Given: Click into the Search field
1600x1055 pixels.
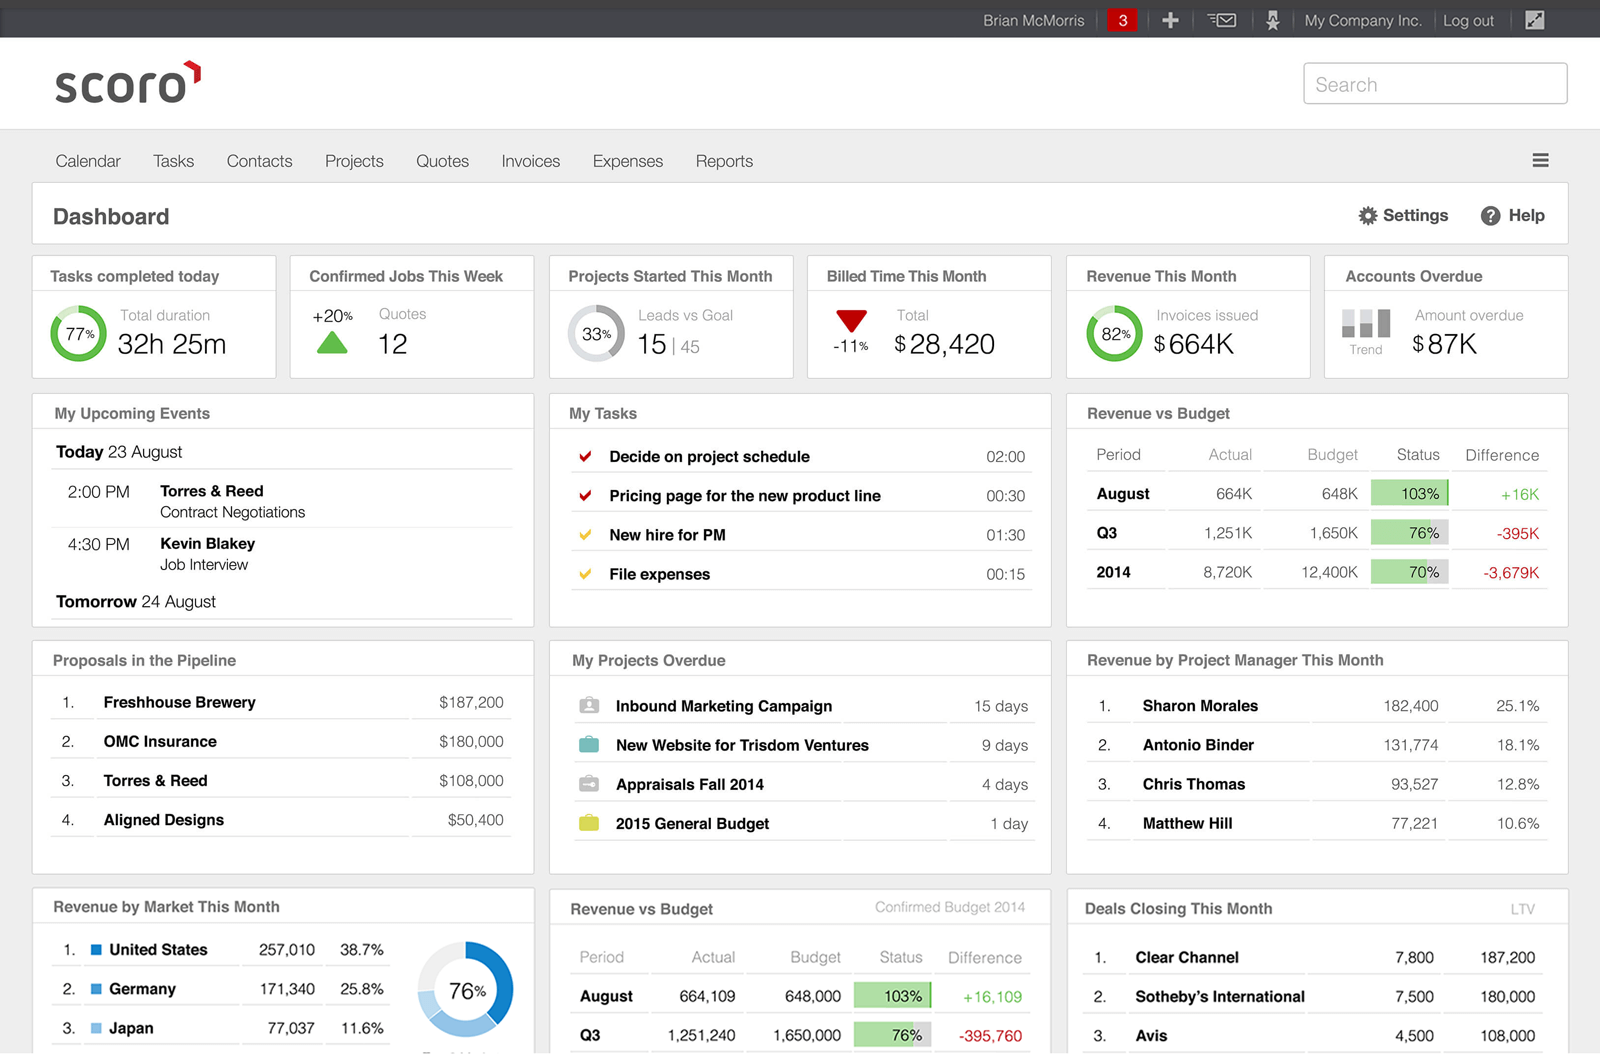Looking at the screenshot, I should click(1435, 84).
